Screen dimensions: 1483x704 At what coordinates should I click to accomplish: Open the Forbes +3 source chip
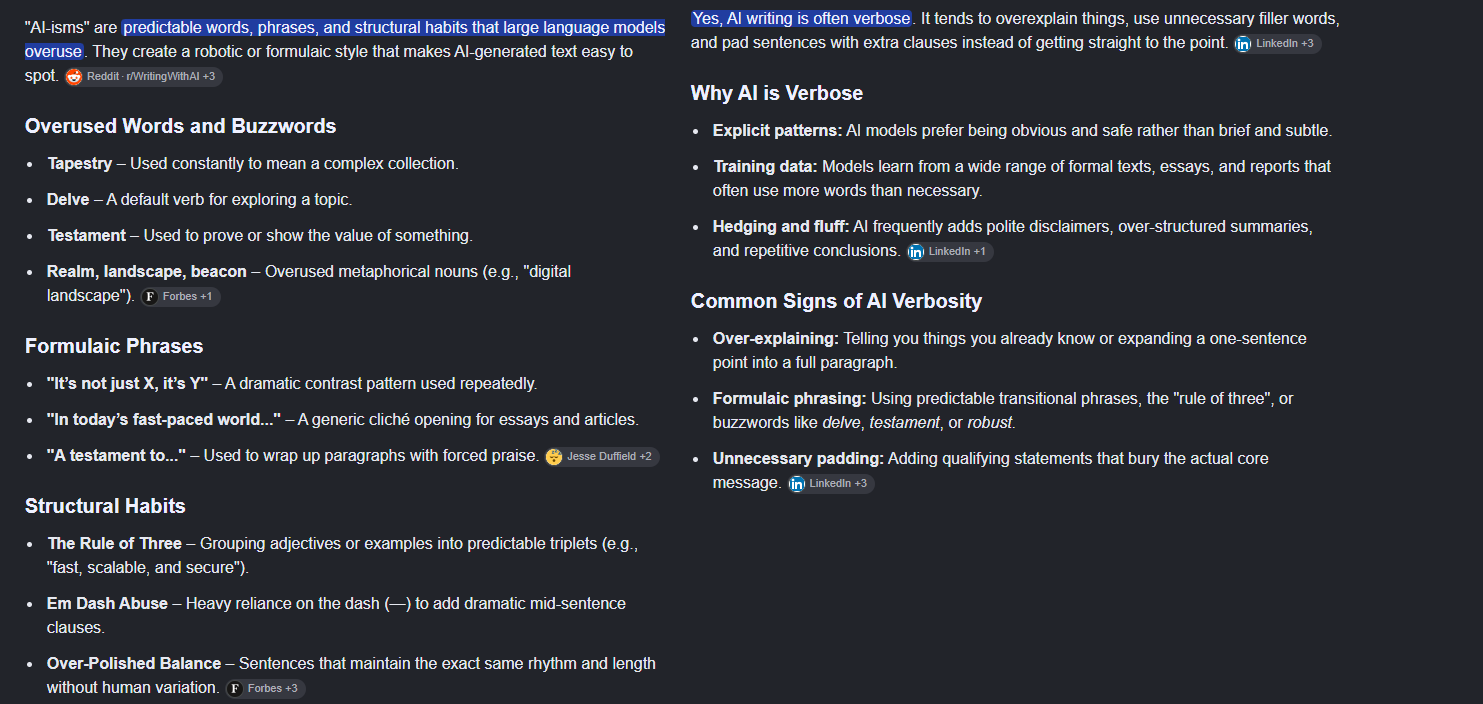265,689
